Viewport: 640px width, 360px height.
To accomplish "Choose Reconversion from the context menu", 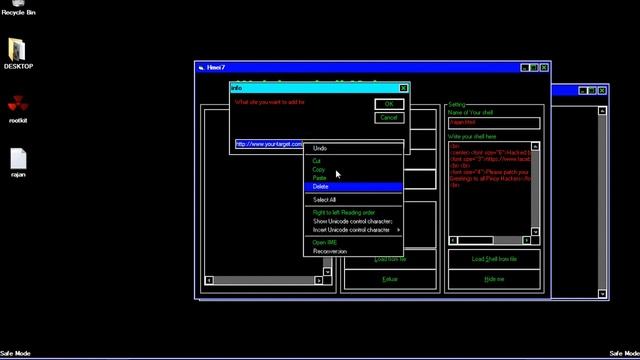I will (353, 251).
